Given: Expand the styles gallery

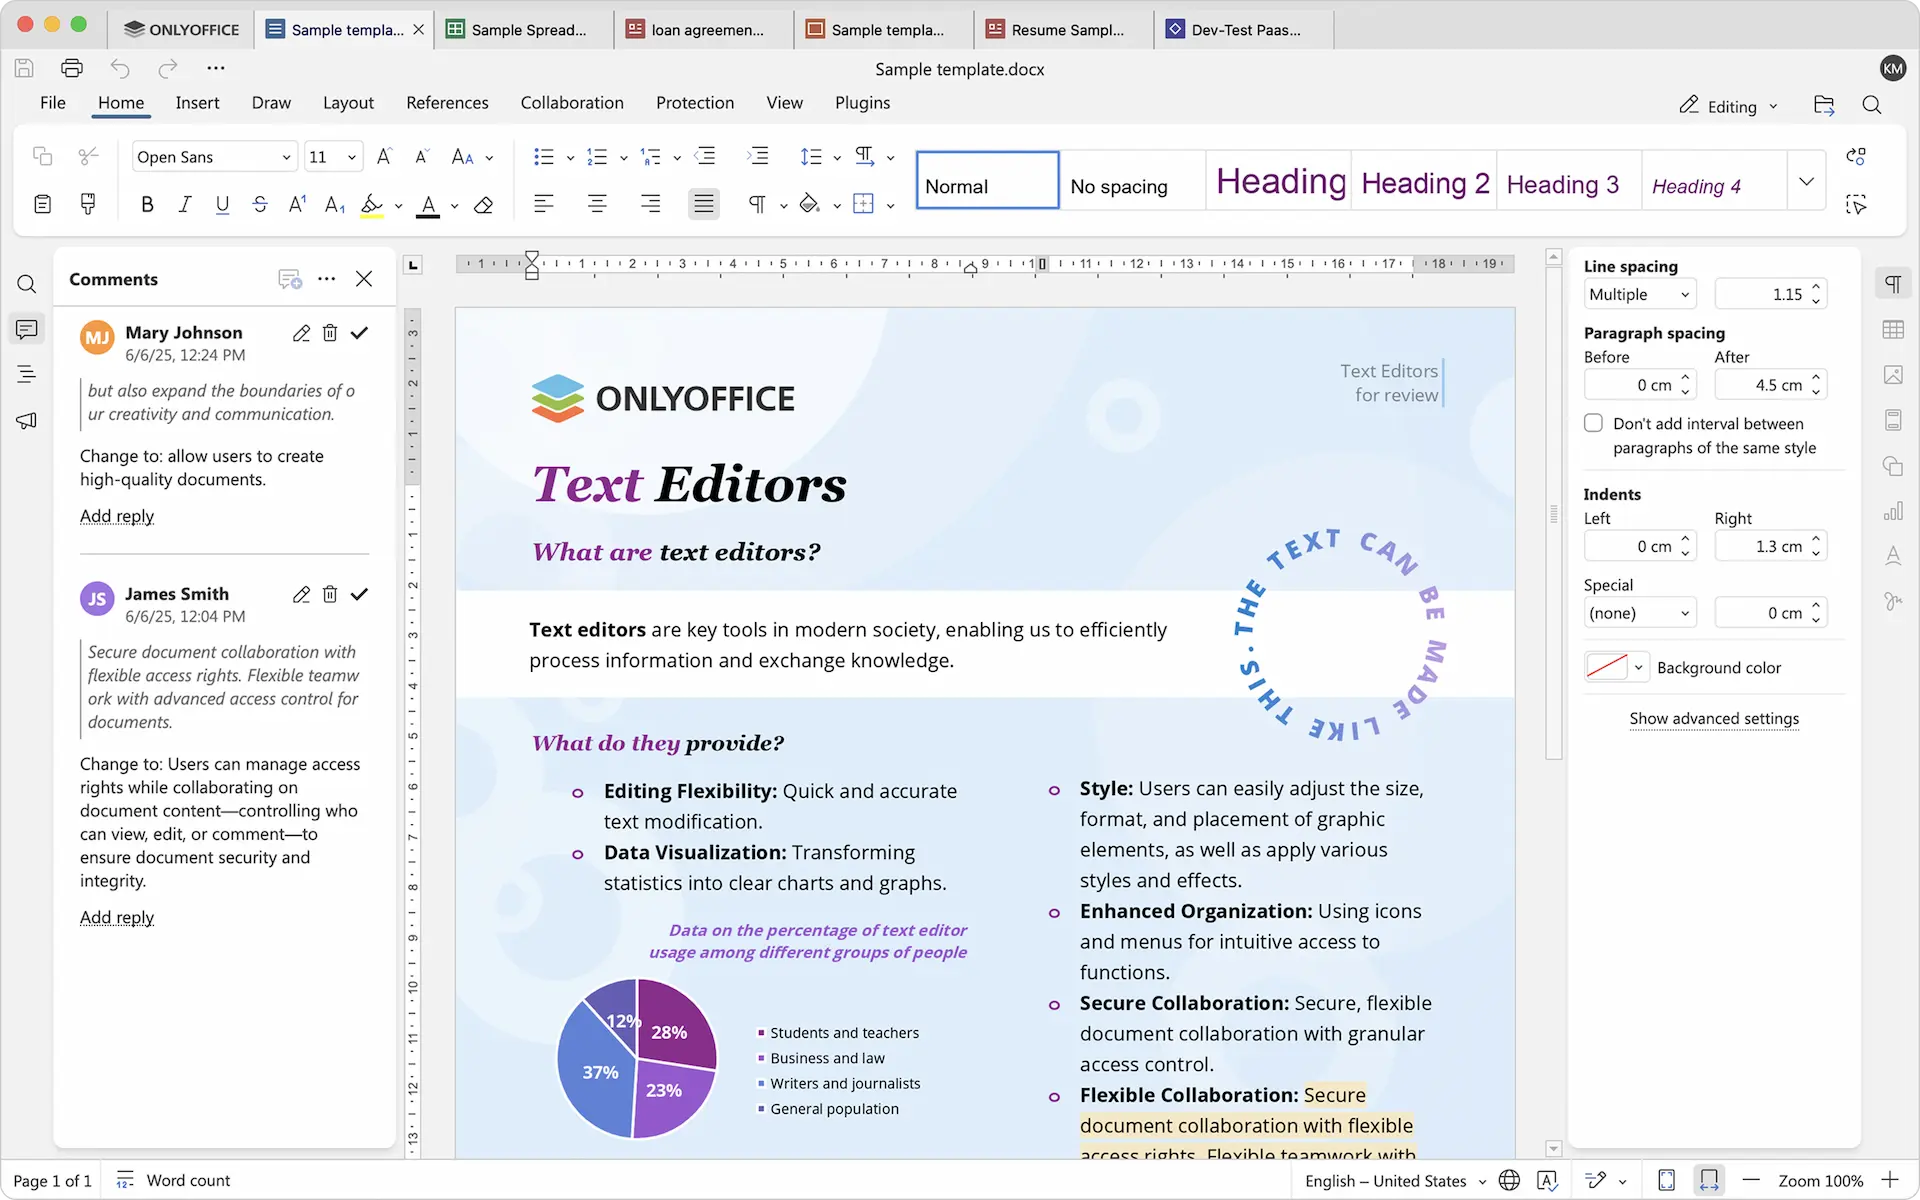Looking at the screenshot, I should [1806, 181].
